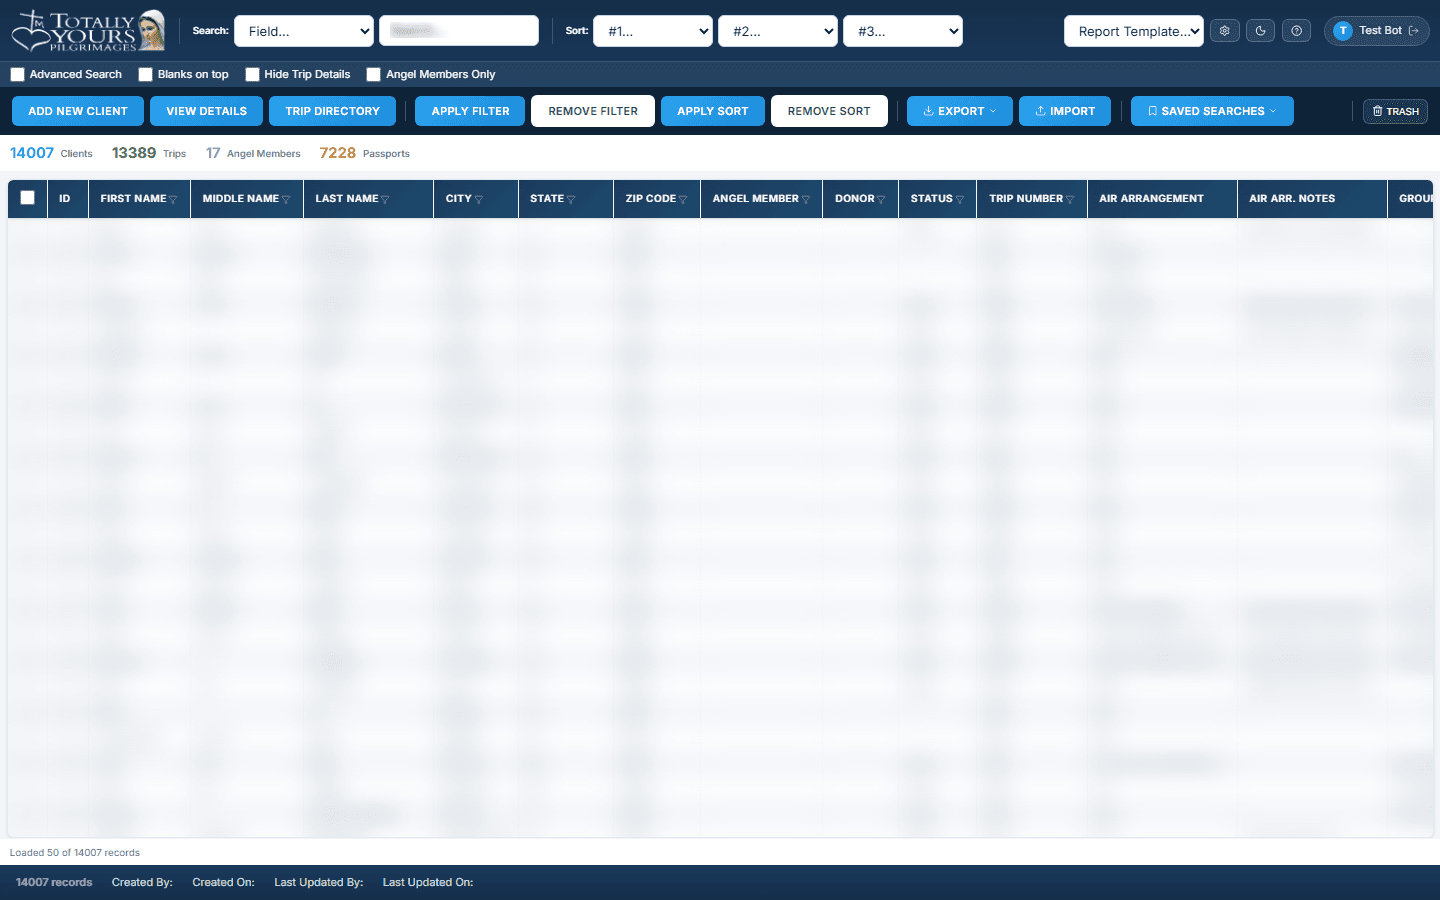The width and height of the screenshot is (1440, 900).
Task: Filter the First Name column via its funnel icon
Action: pos(173,199)
